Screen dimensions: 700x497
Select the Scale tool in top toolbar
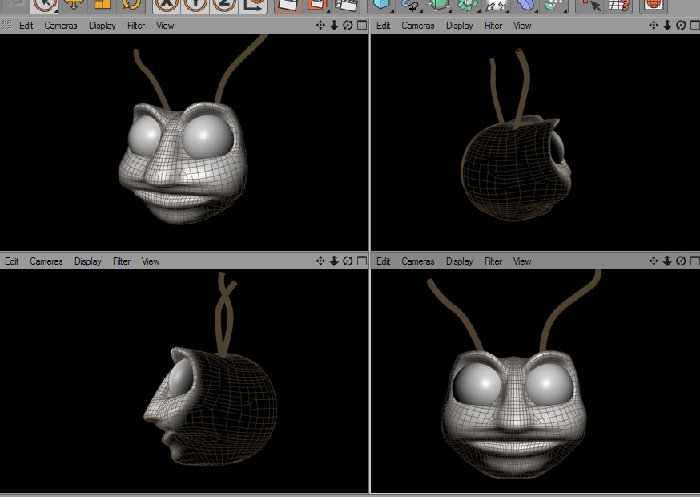(103, 4)
